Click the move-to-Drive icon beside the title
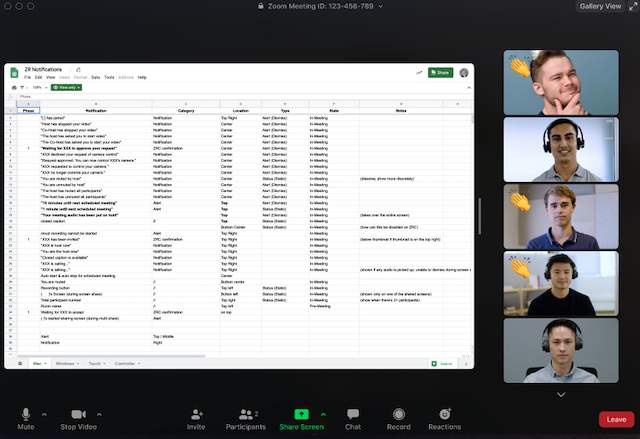 coord(78,69)
